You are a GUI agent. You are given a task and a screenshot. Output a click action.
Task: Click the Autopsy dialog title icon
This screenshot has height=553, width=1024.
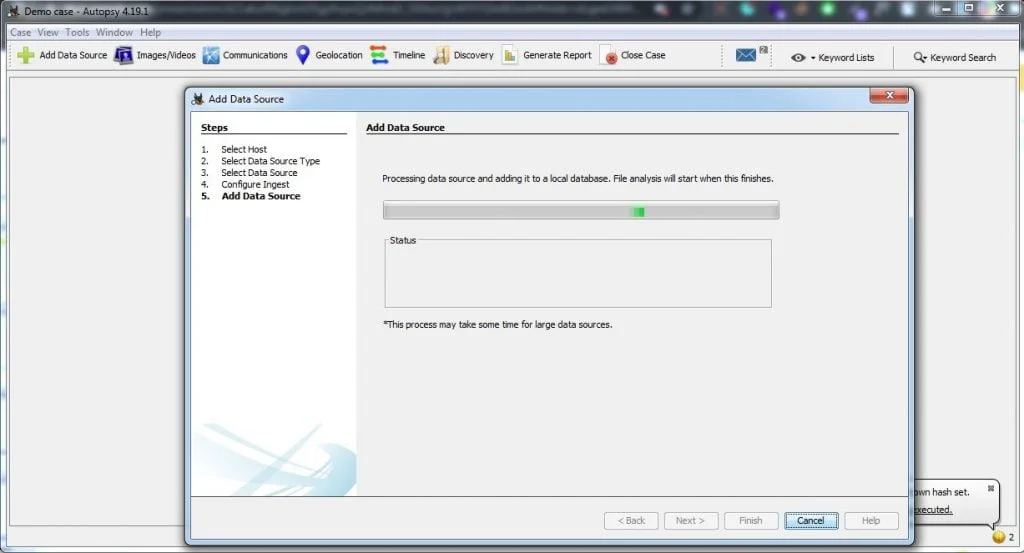click(198, 99)
